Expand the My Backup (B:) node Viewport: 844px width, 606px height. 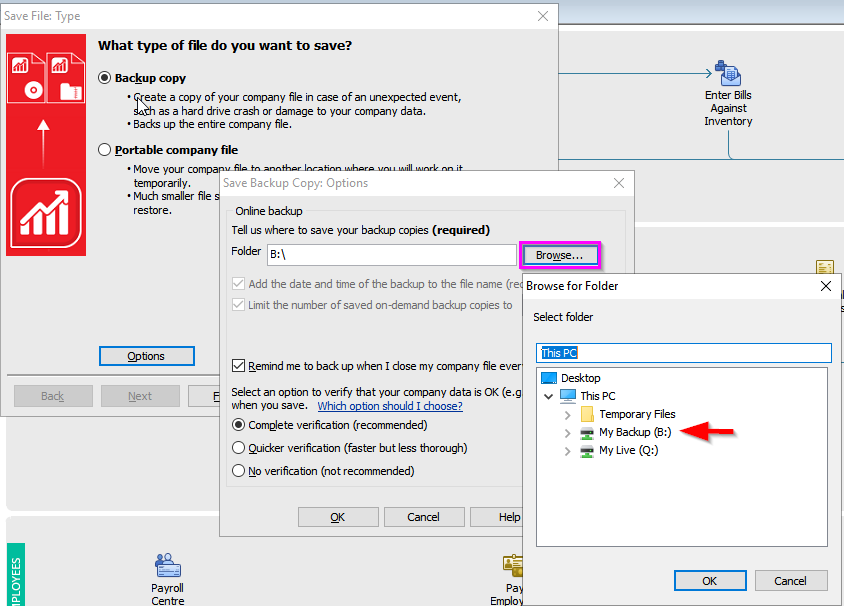[567, 433]
